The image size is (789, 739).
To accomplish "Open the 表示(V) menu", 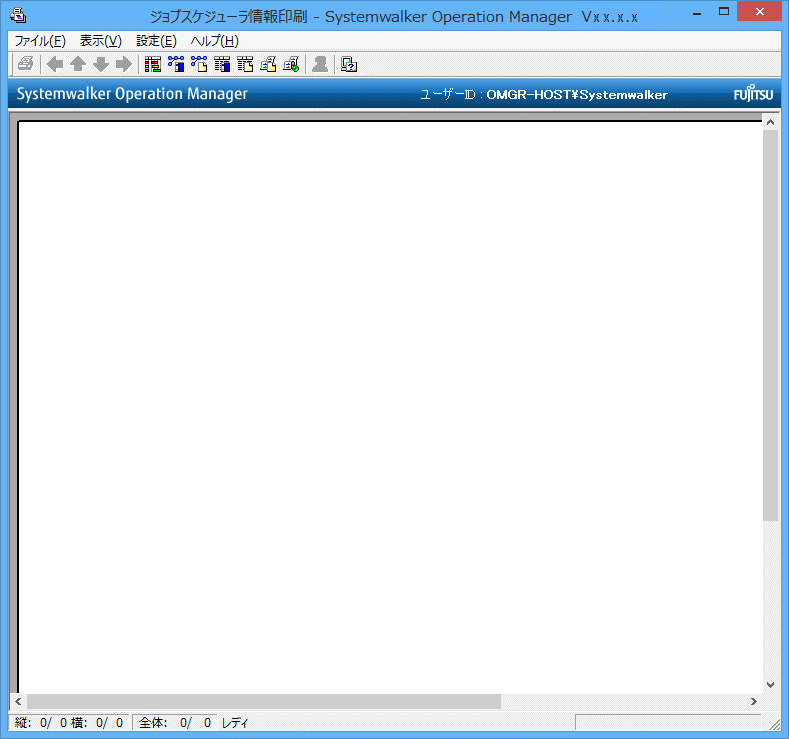I will click(x=101, y=41).
